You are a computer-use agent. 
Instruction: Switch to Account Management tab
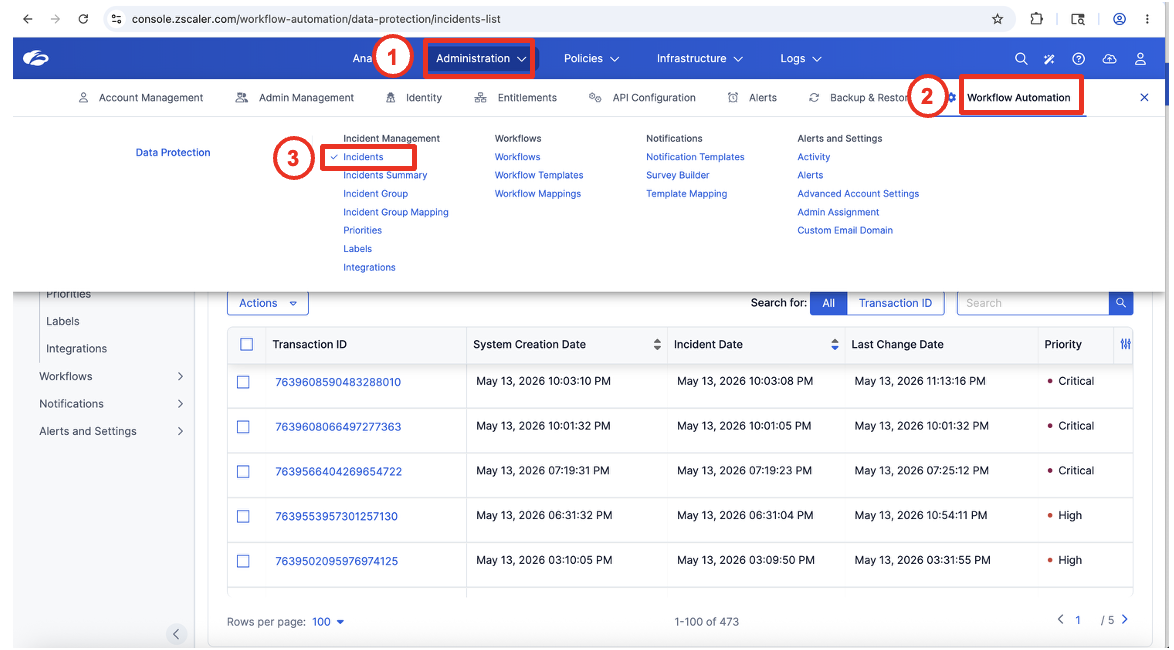click(x=141, y=97)
